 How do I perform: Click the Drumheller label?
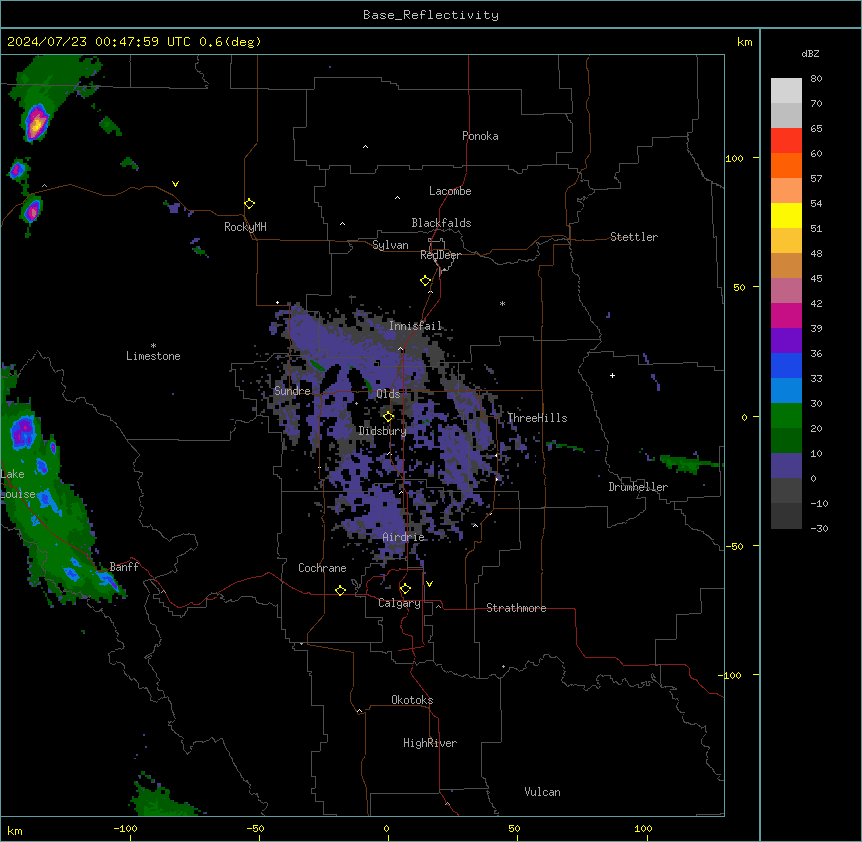pos(638,487)
